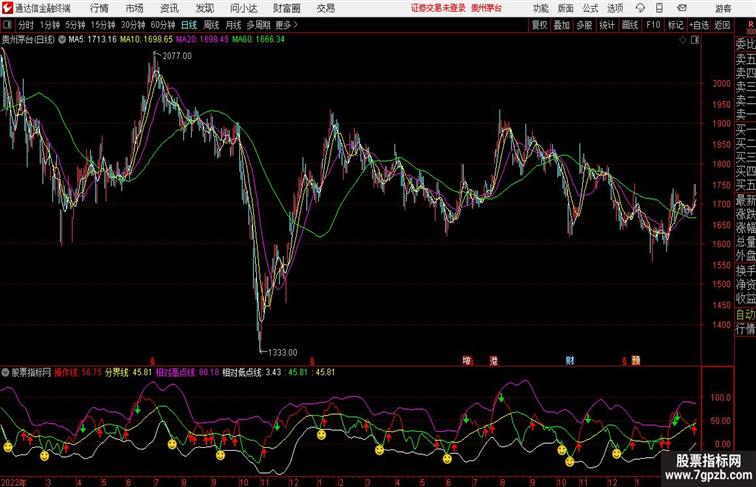Click 证券交易未登录 login status link

tap(438, 8)
